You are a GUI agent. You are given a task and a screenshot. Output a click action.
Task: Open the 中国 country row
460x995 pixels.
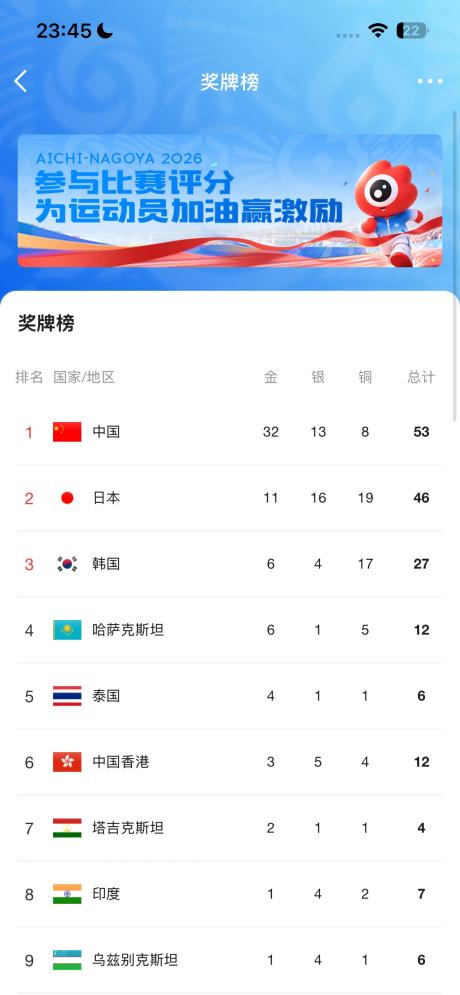pyautogui.click(x=230, y=432)
